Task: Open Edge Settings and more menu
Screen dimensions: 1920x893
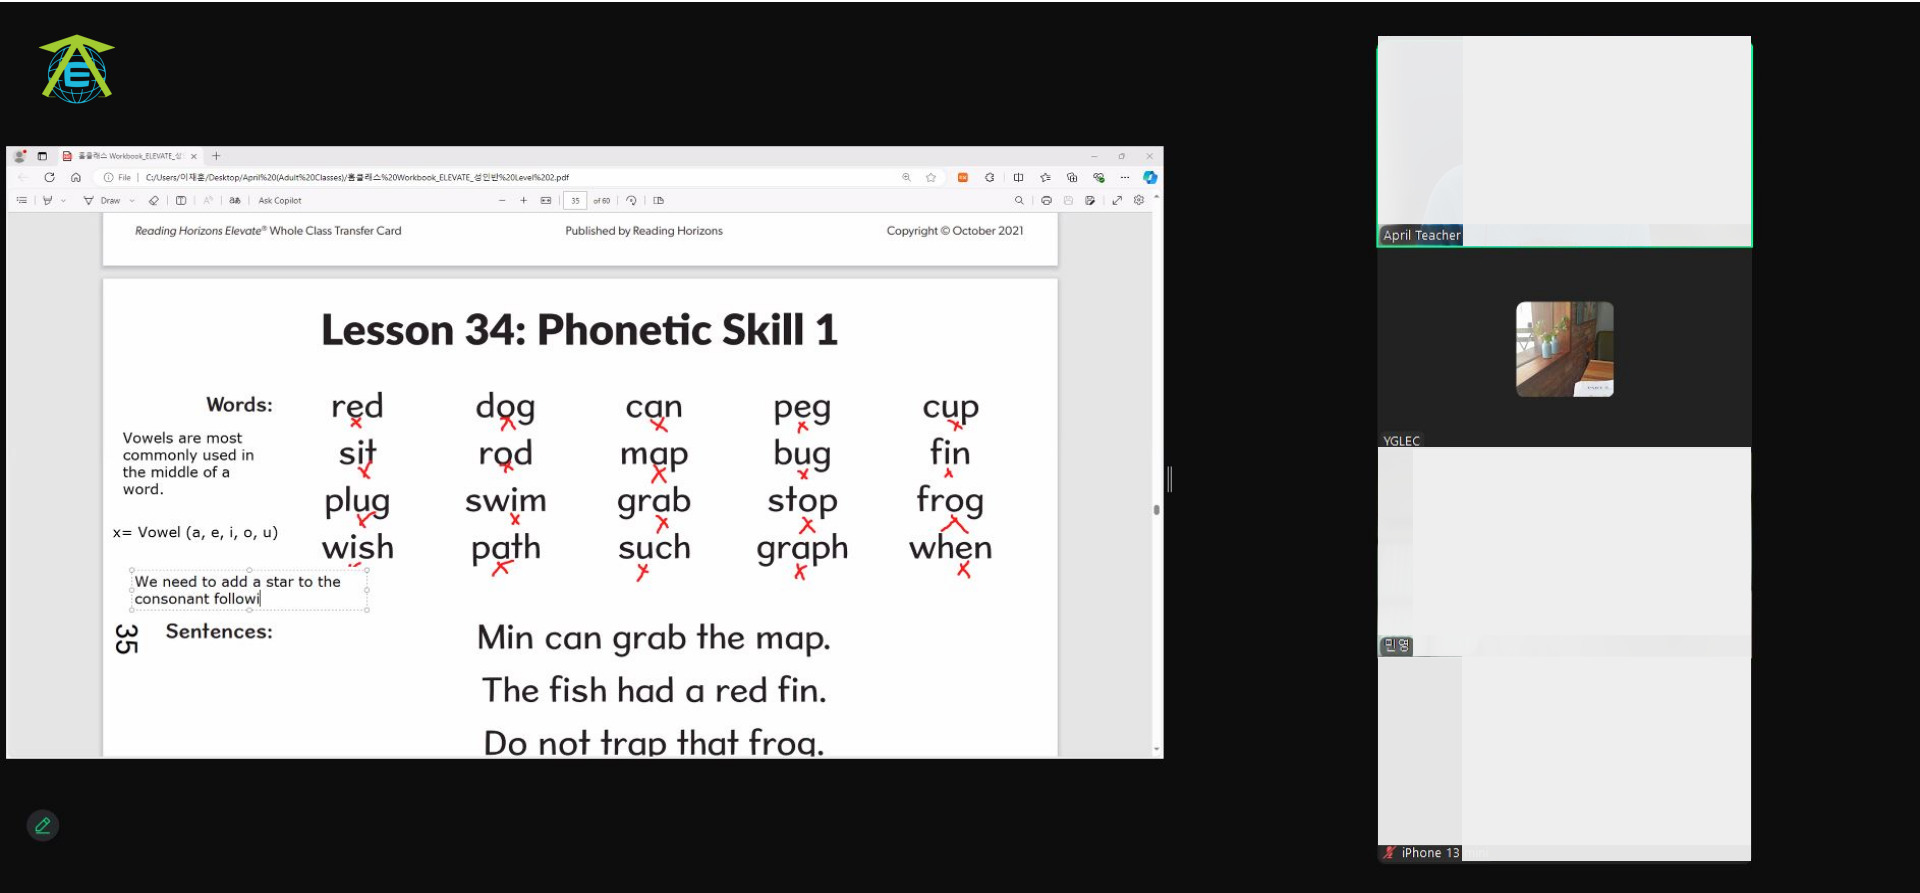Action: [1125, 177]
